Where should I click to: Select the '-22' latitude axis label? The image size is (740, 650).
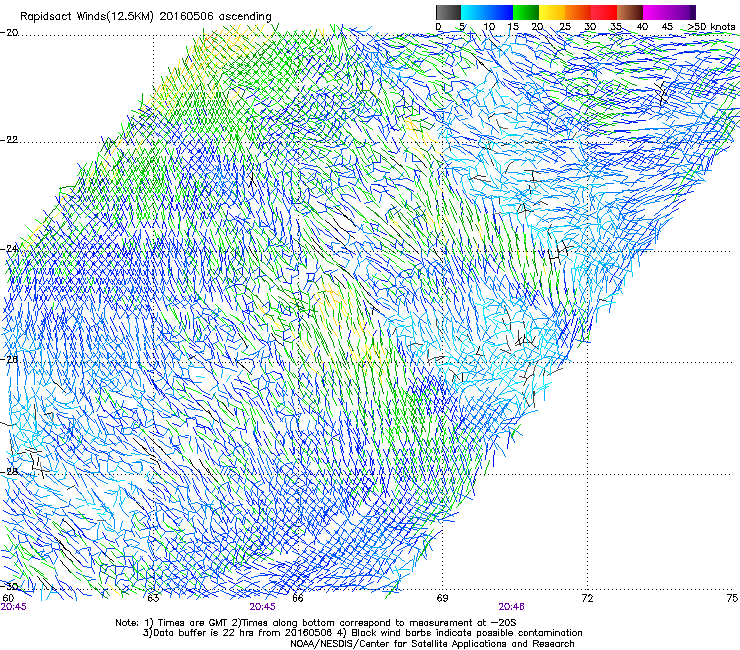point(9,140)
